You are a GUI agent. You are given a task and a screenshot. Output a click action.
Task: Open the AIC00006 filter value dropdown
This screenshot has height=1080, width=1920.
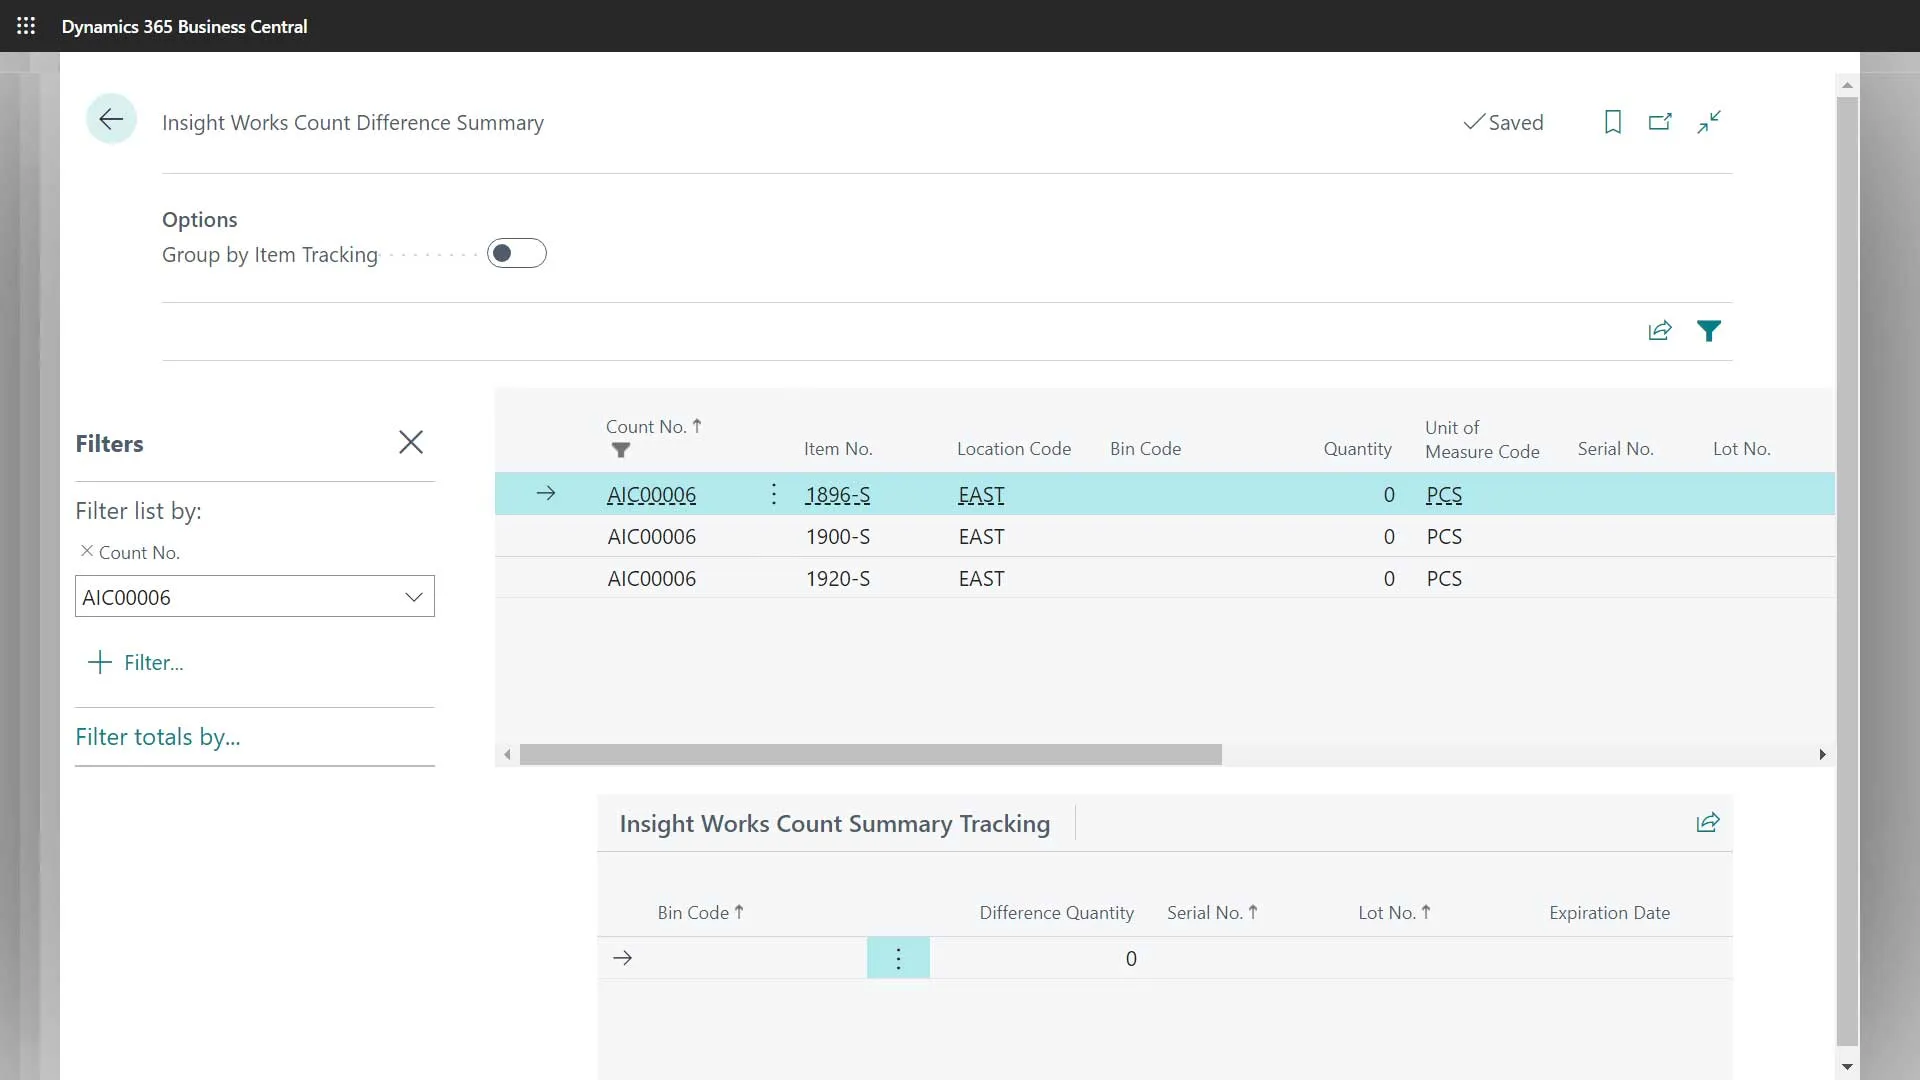pyautogui.click(x=414, y=596)
